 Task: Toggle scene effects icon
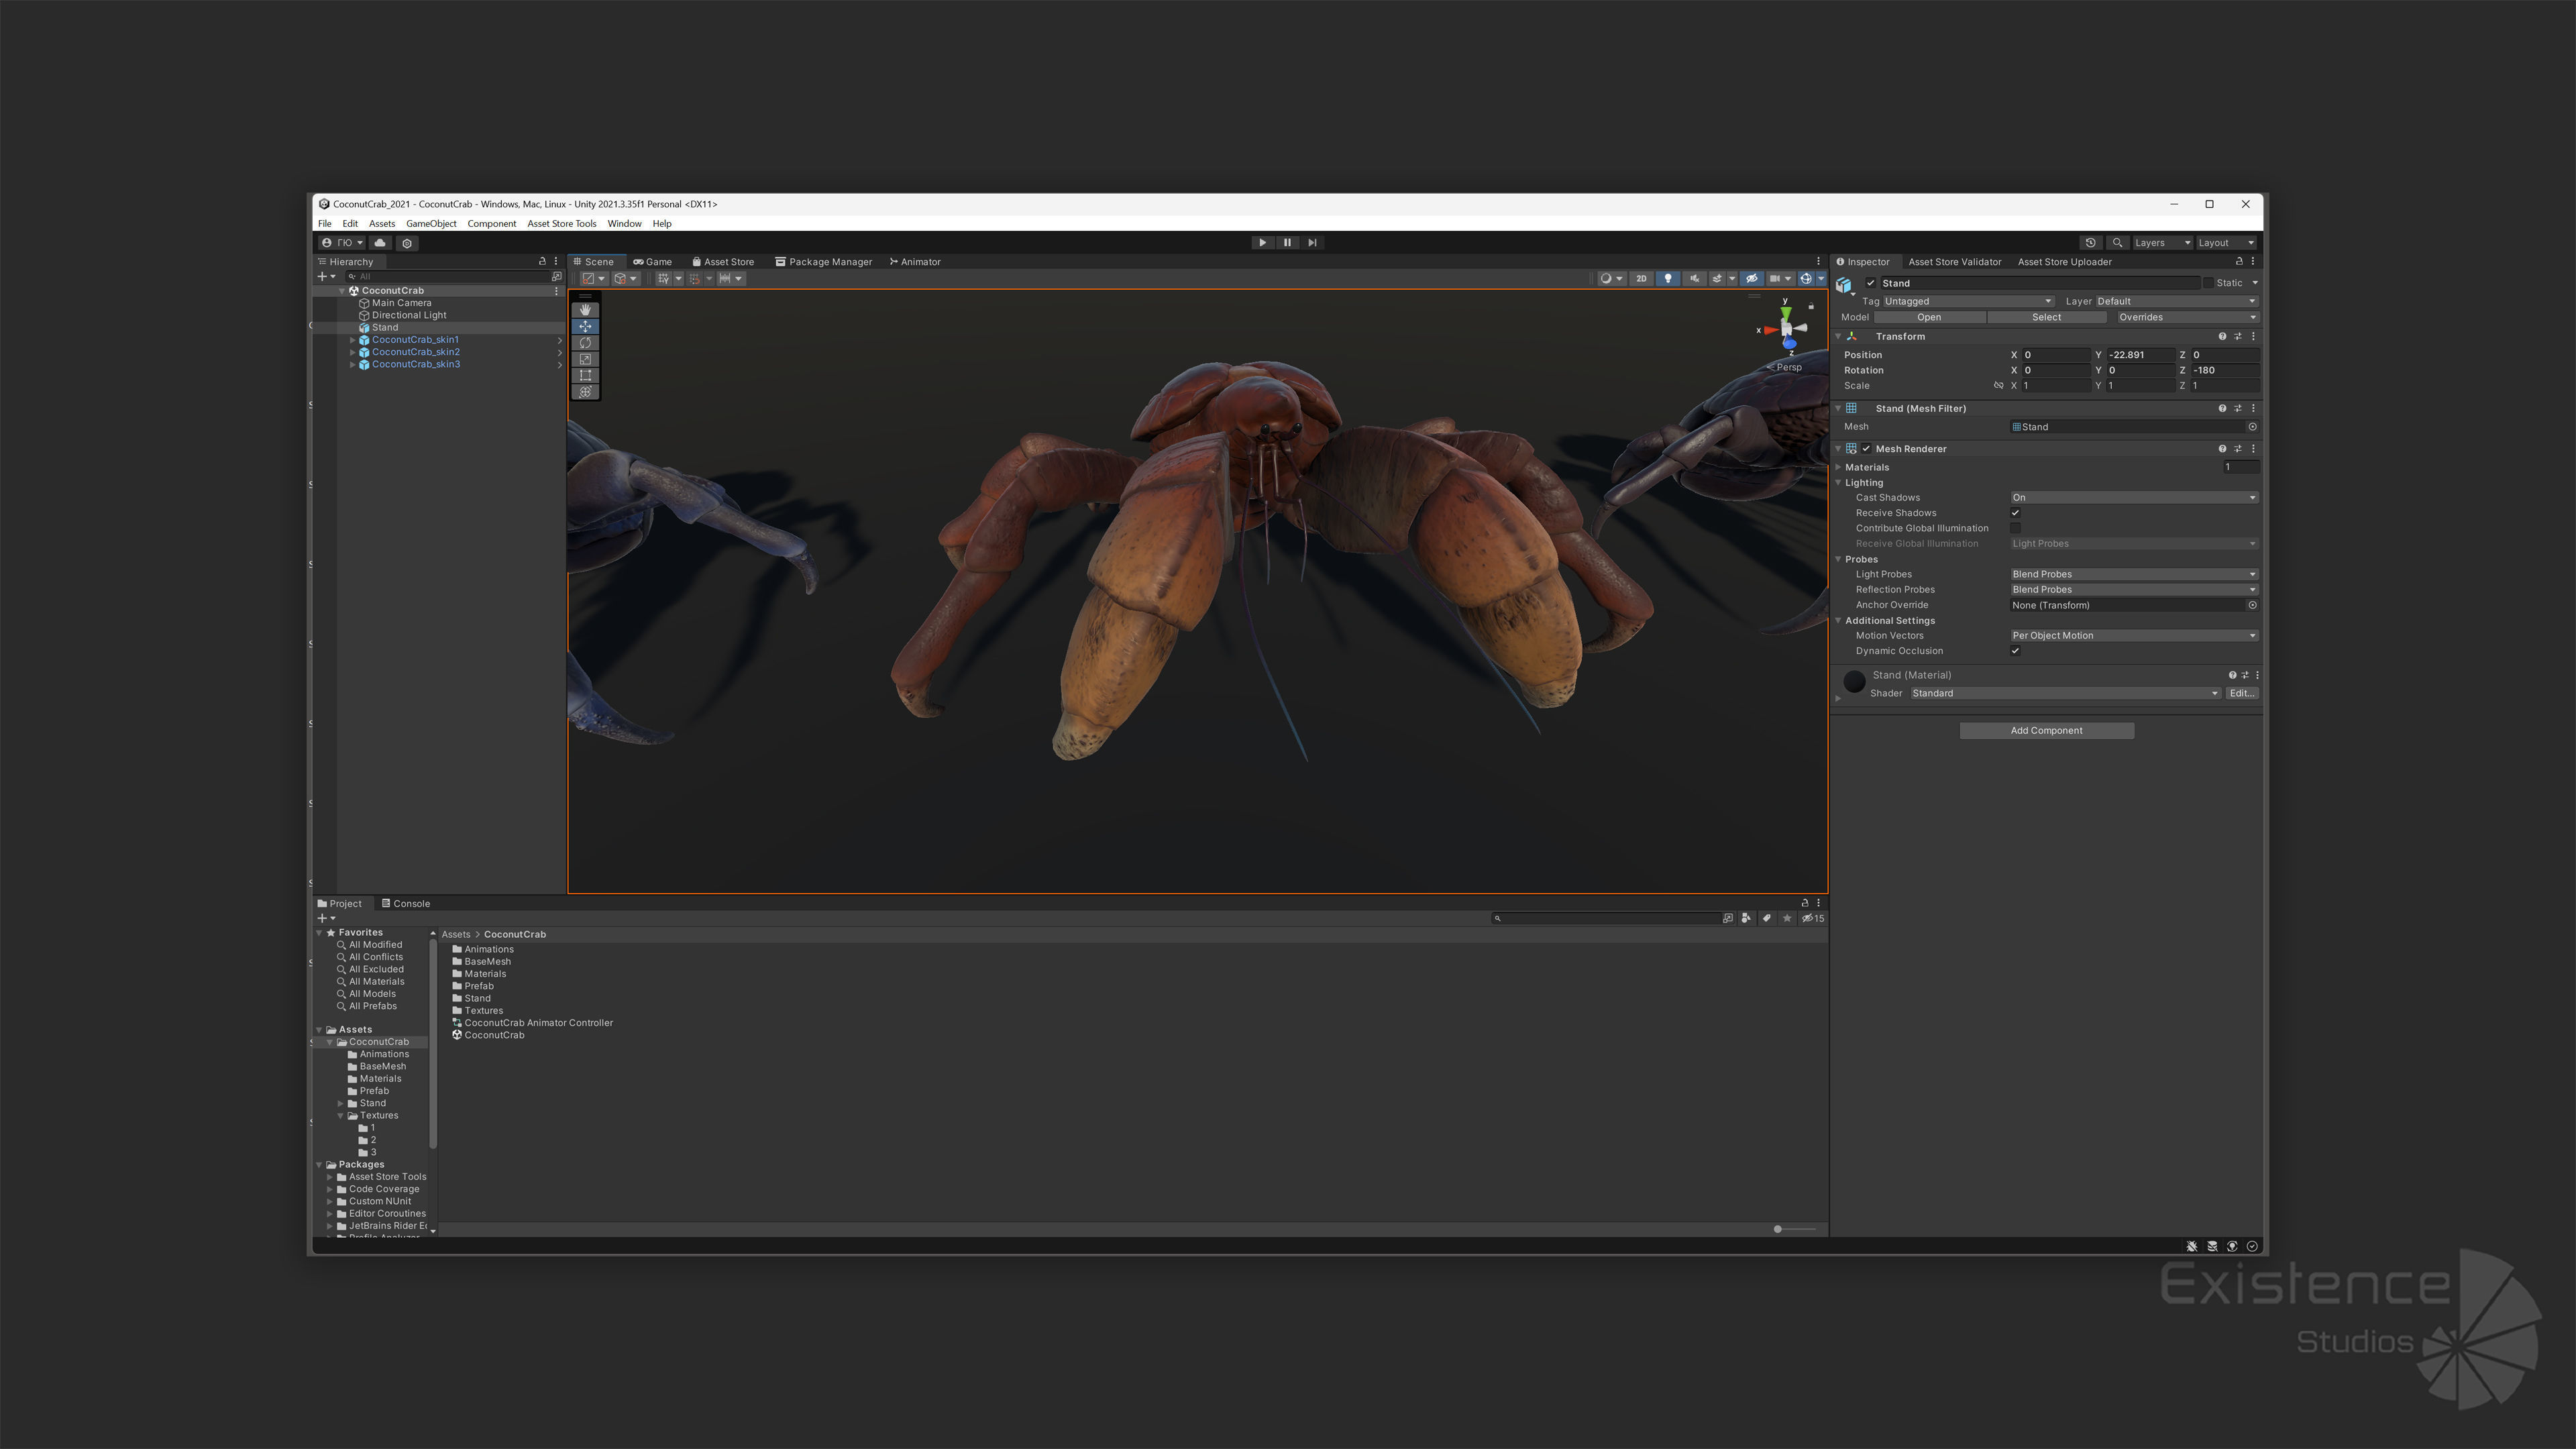(1717, 279)
